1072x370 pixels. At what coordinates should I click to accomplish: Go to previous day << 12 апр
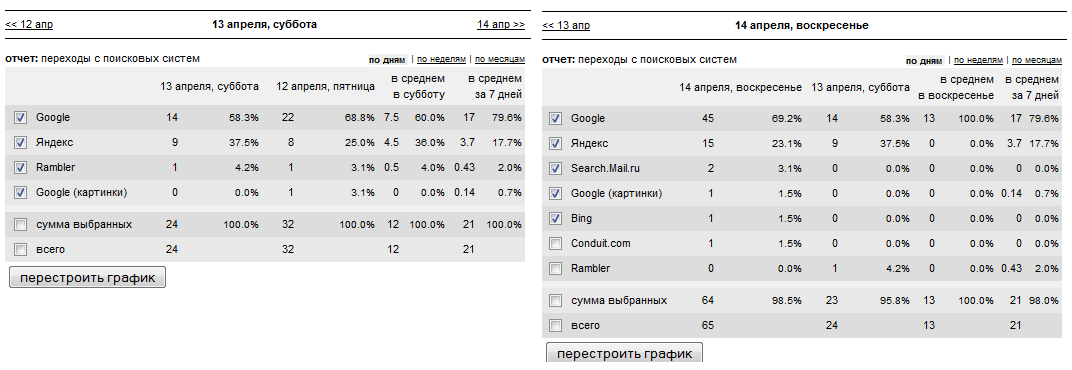click(29, 25)
